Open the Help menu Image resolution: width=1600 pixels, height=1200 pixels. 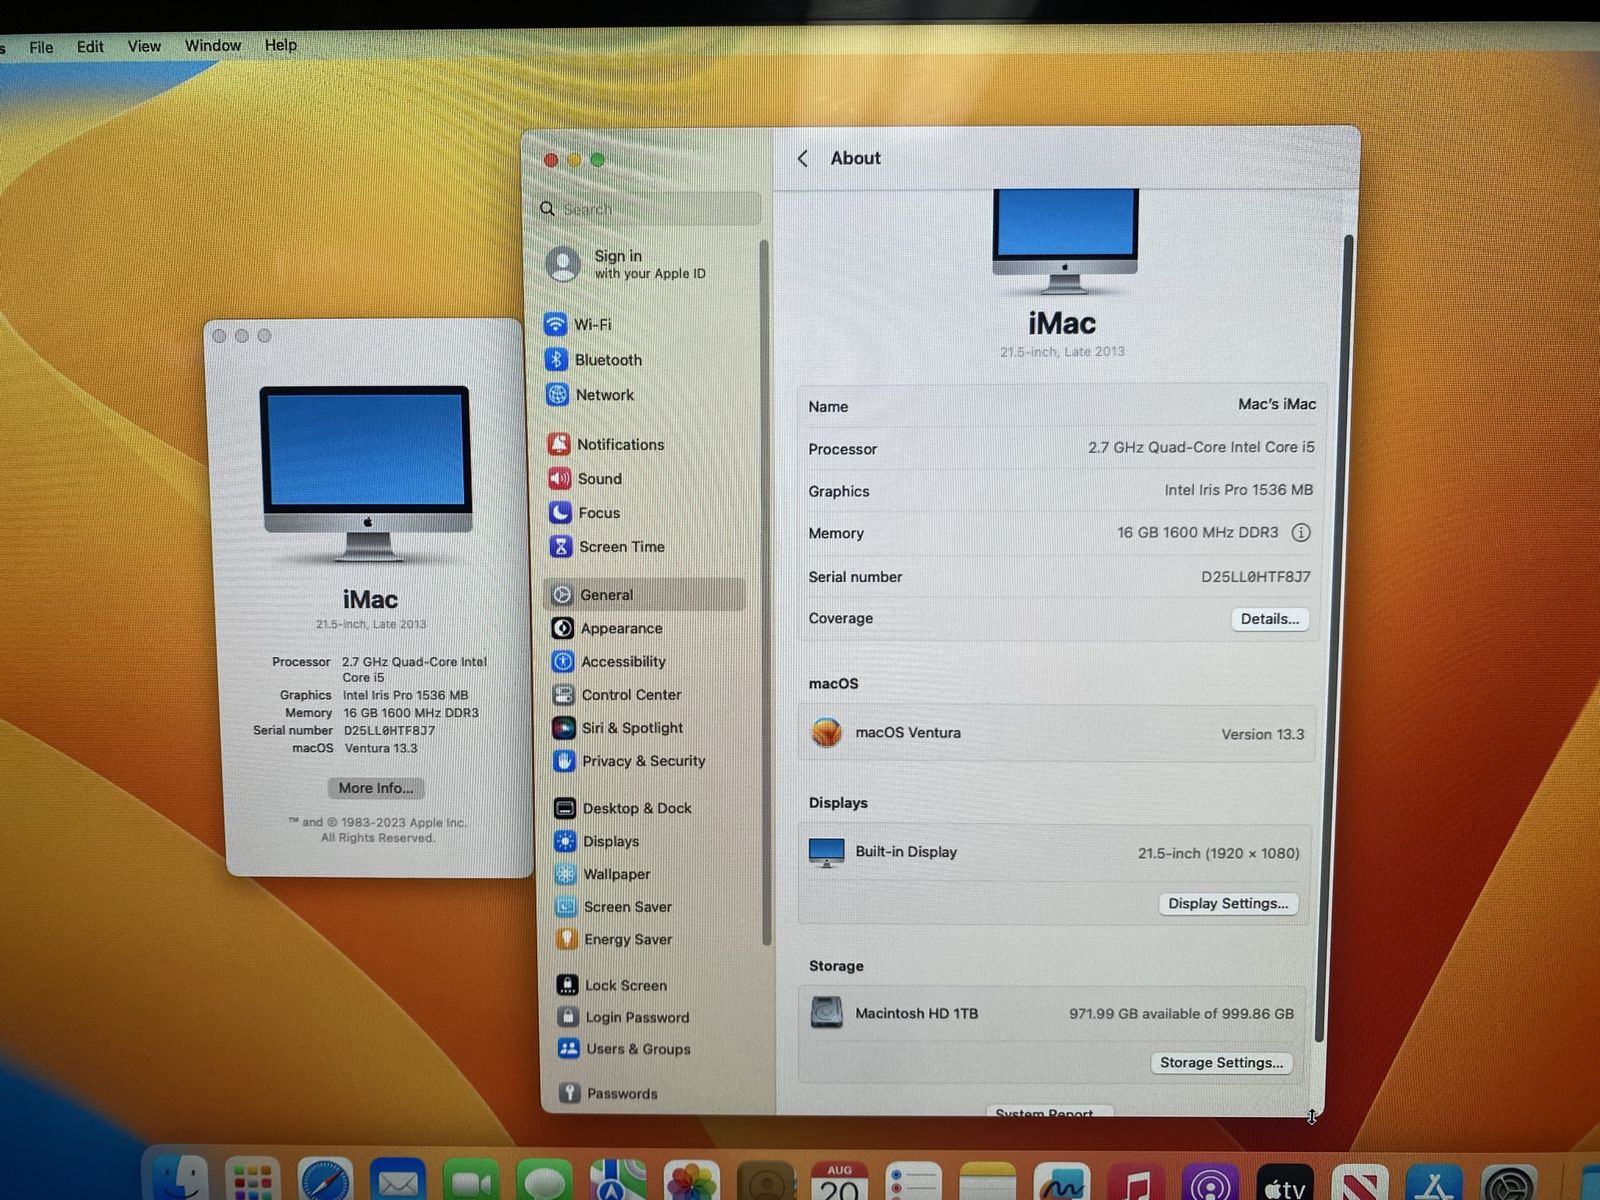point(281,45)
